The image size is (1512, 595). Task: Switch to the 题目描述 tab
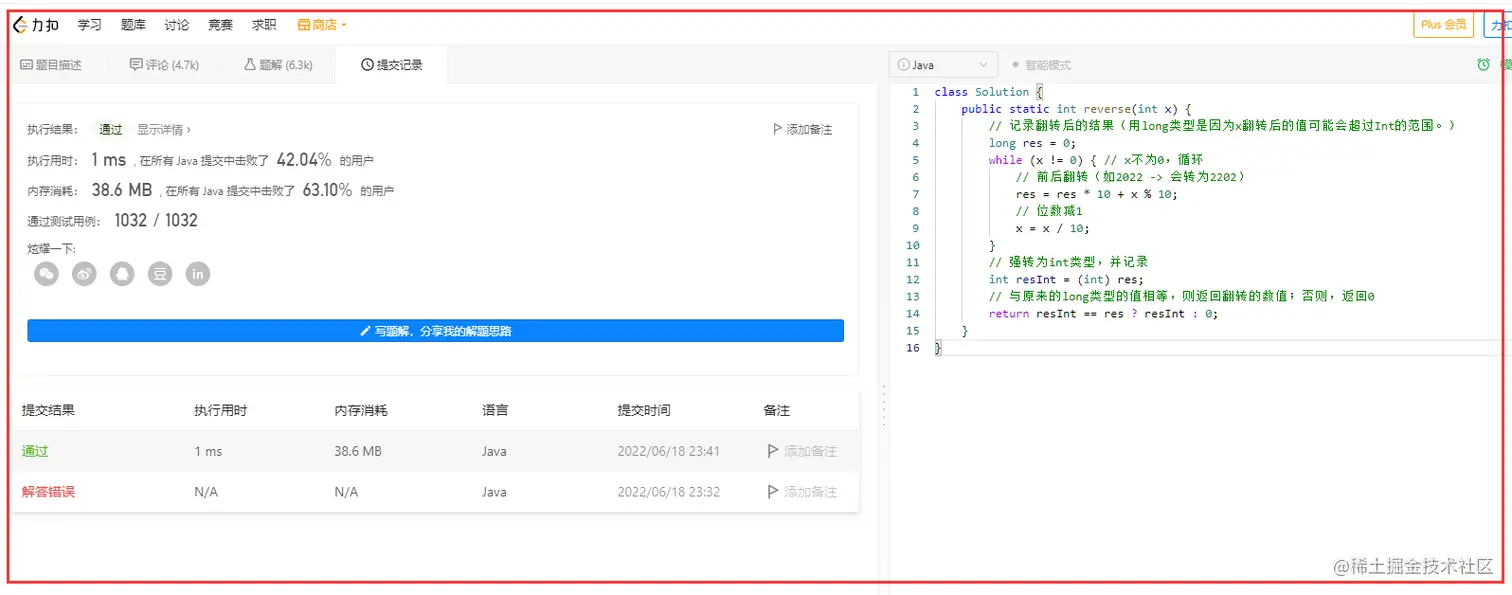click(51, 65)
